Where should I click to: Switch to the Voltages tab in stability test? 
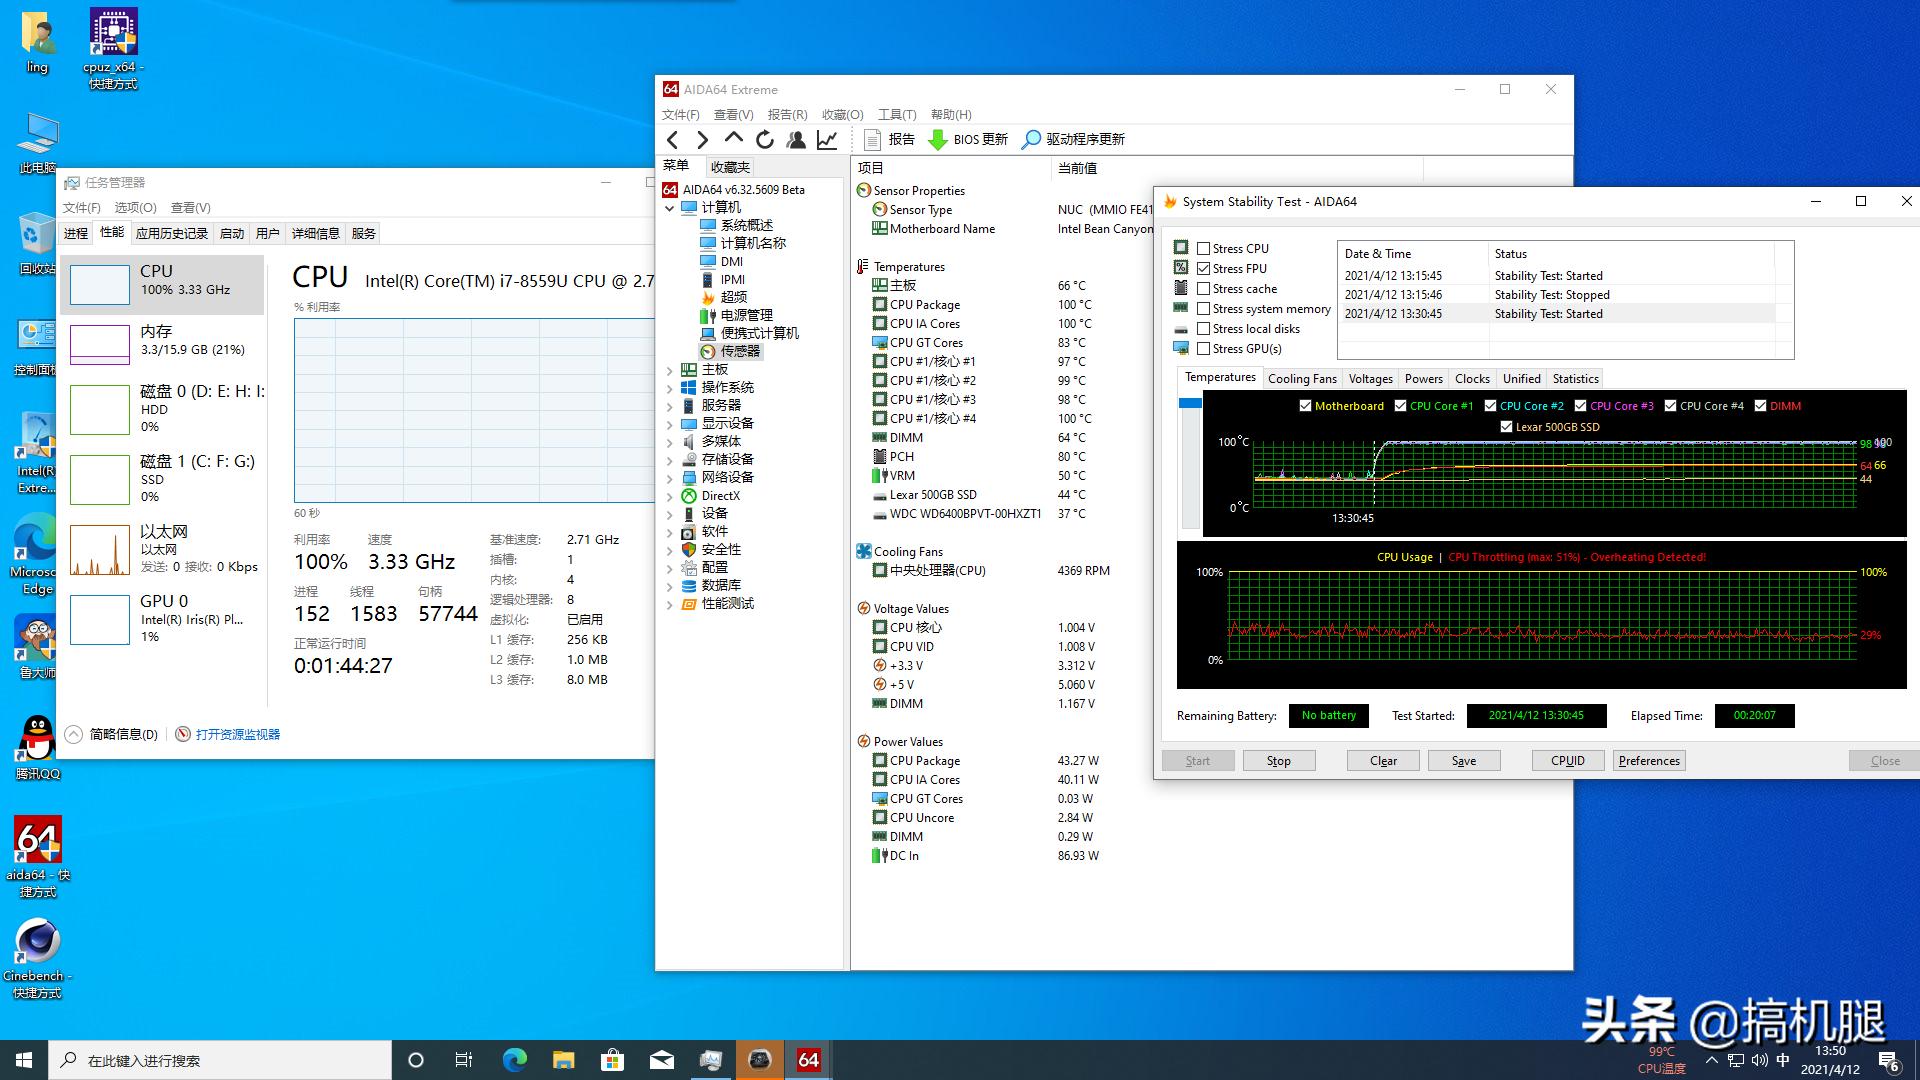tap(1370, 378)
